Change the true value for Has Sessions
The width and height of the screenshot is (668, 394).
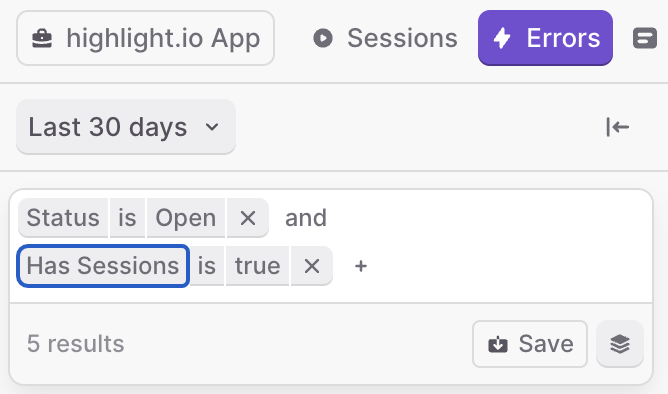pos(257,266)
